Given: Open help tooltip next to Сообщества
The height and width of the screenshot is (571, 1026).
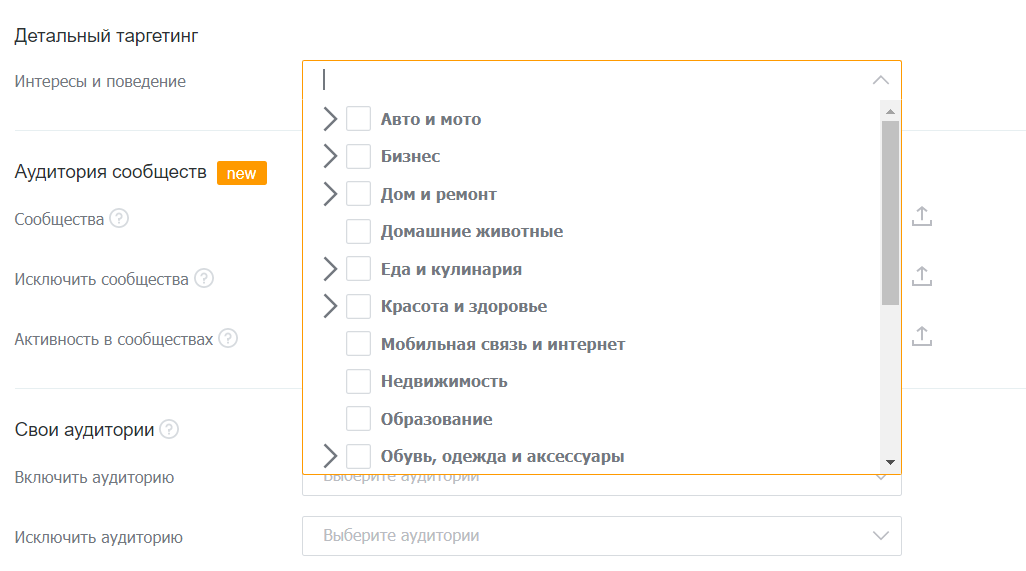Looking at the screenshot, I should click(119, 218).
